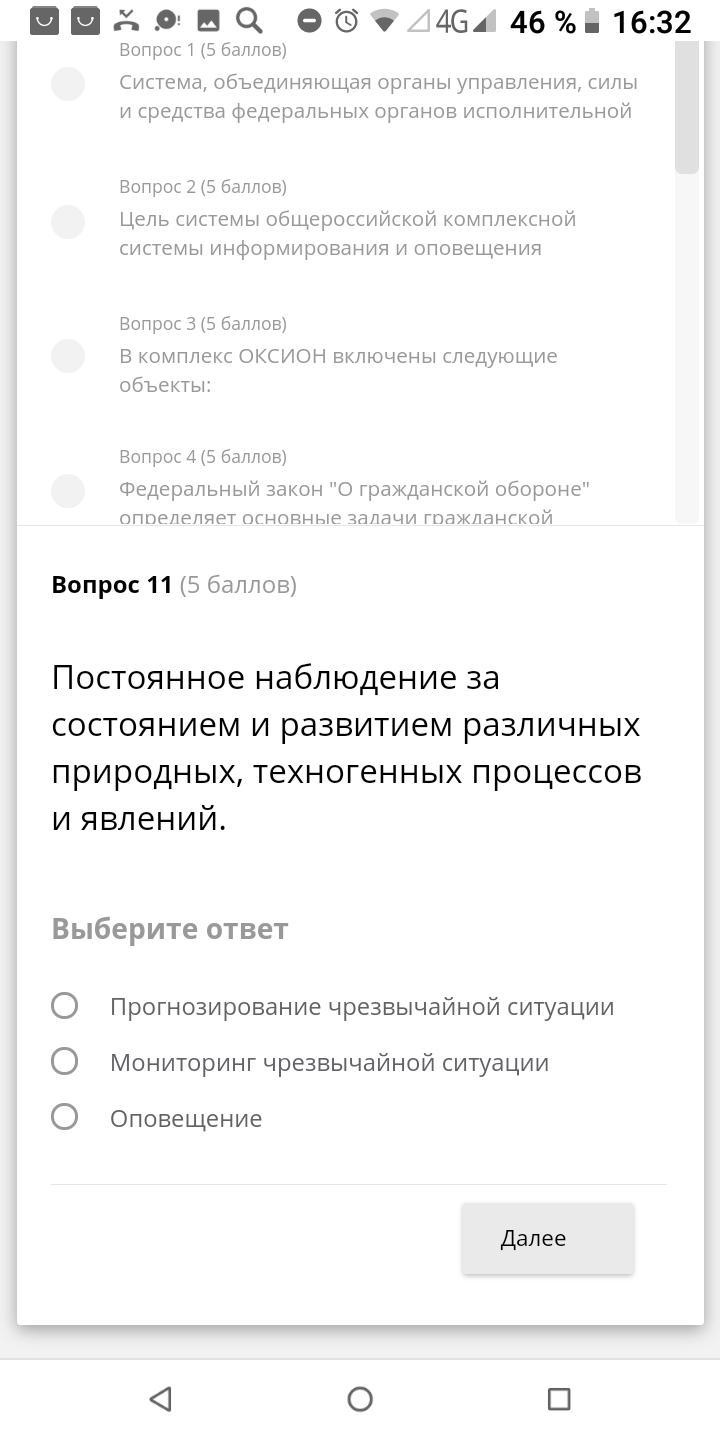The image size is (720, 1440).
Task: Tap the image notification icon in status bar
Action: click(208, 20)
